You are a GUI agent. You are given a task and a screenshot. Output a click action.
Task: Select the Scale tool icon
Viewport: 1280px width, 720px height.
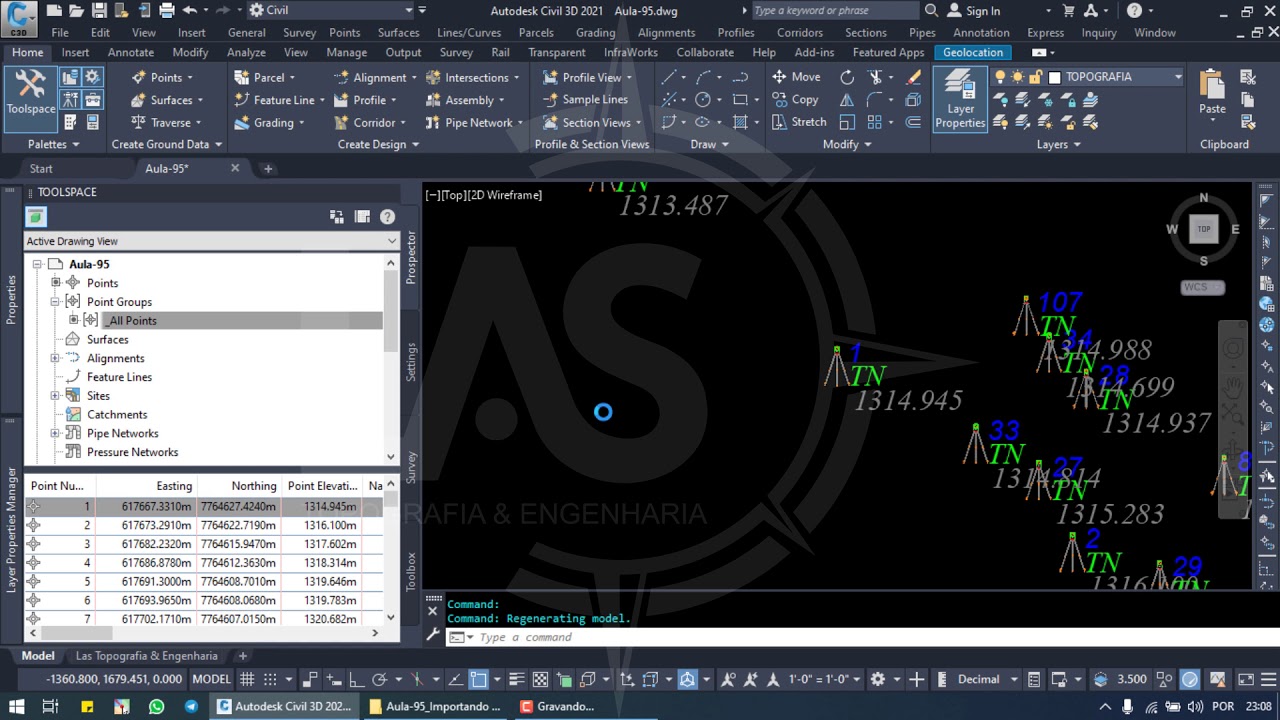[847, 122]
